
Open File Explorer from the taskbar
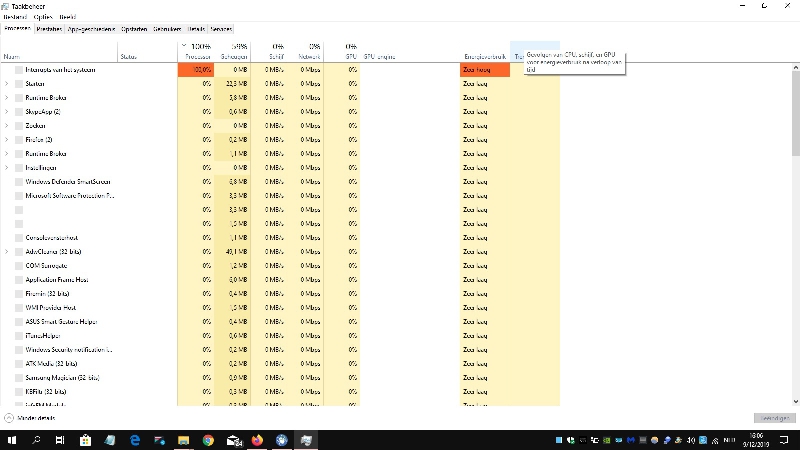pyautogui.click(x=183, y=439)
